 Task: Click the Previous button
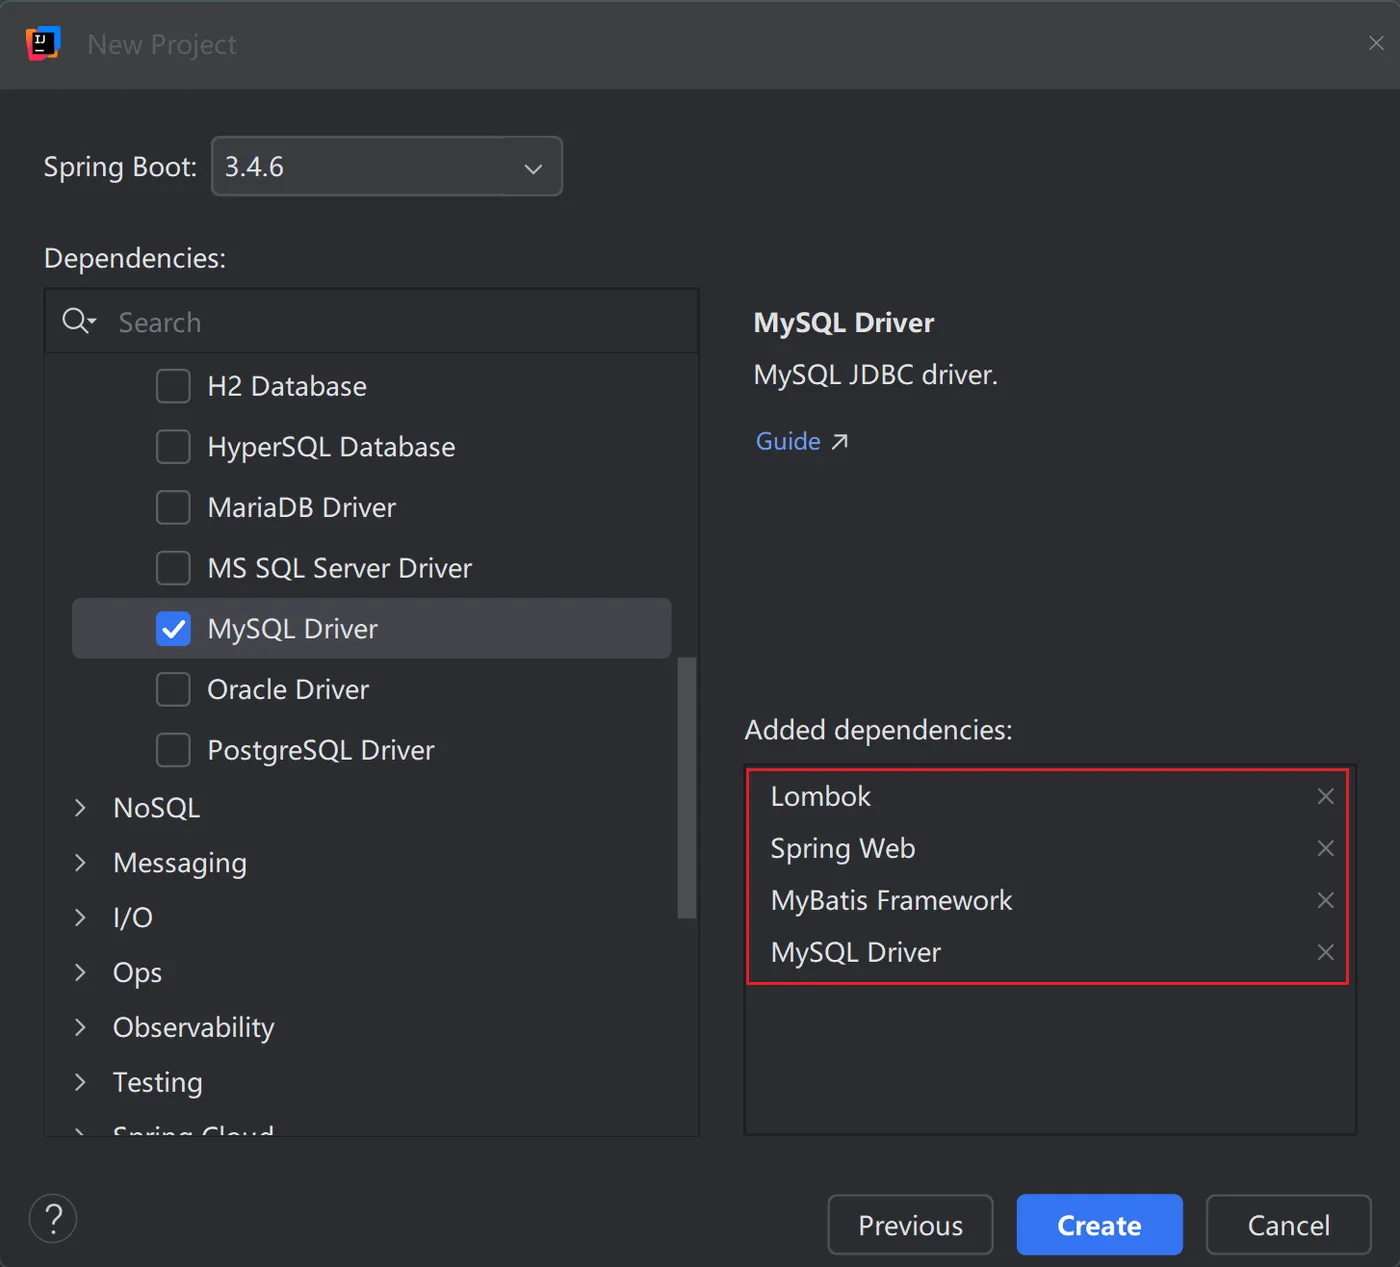click(x=910, y=1225)
